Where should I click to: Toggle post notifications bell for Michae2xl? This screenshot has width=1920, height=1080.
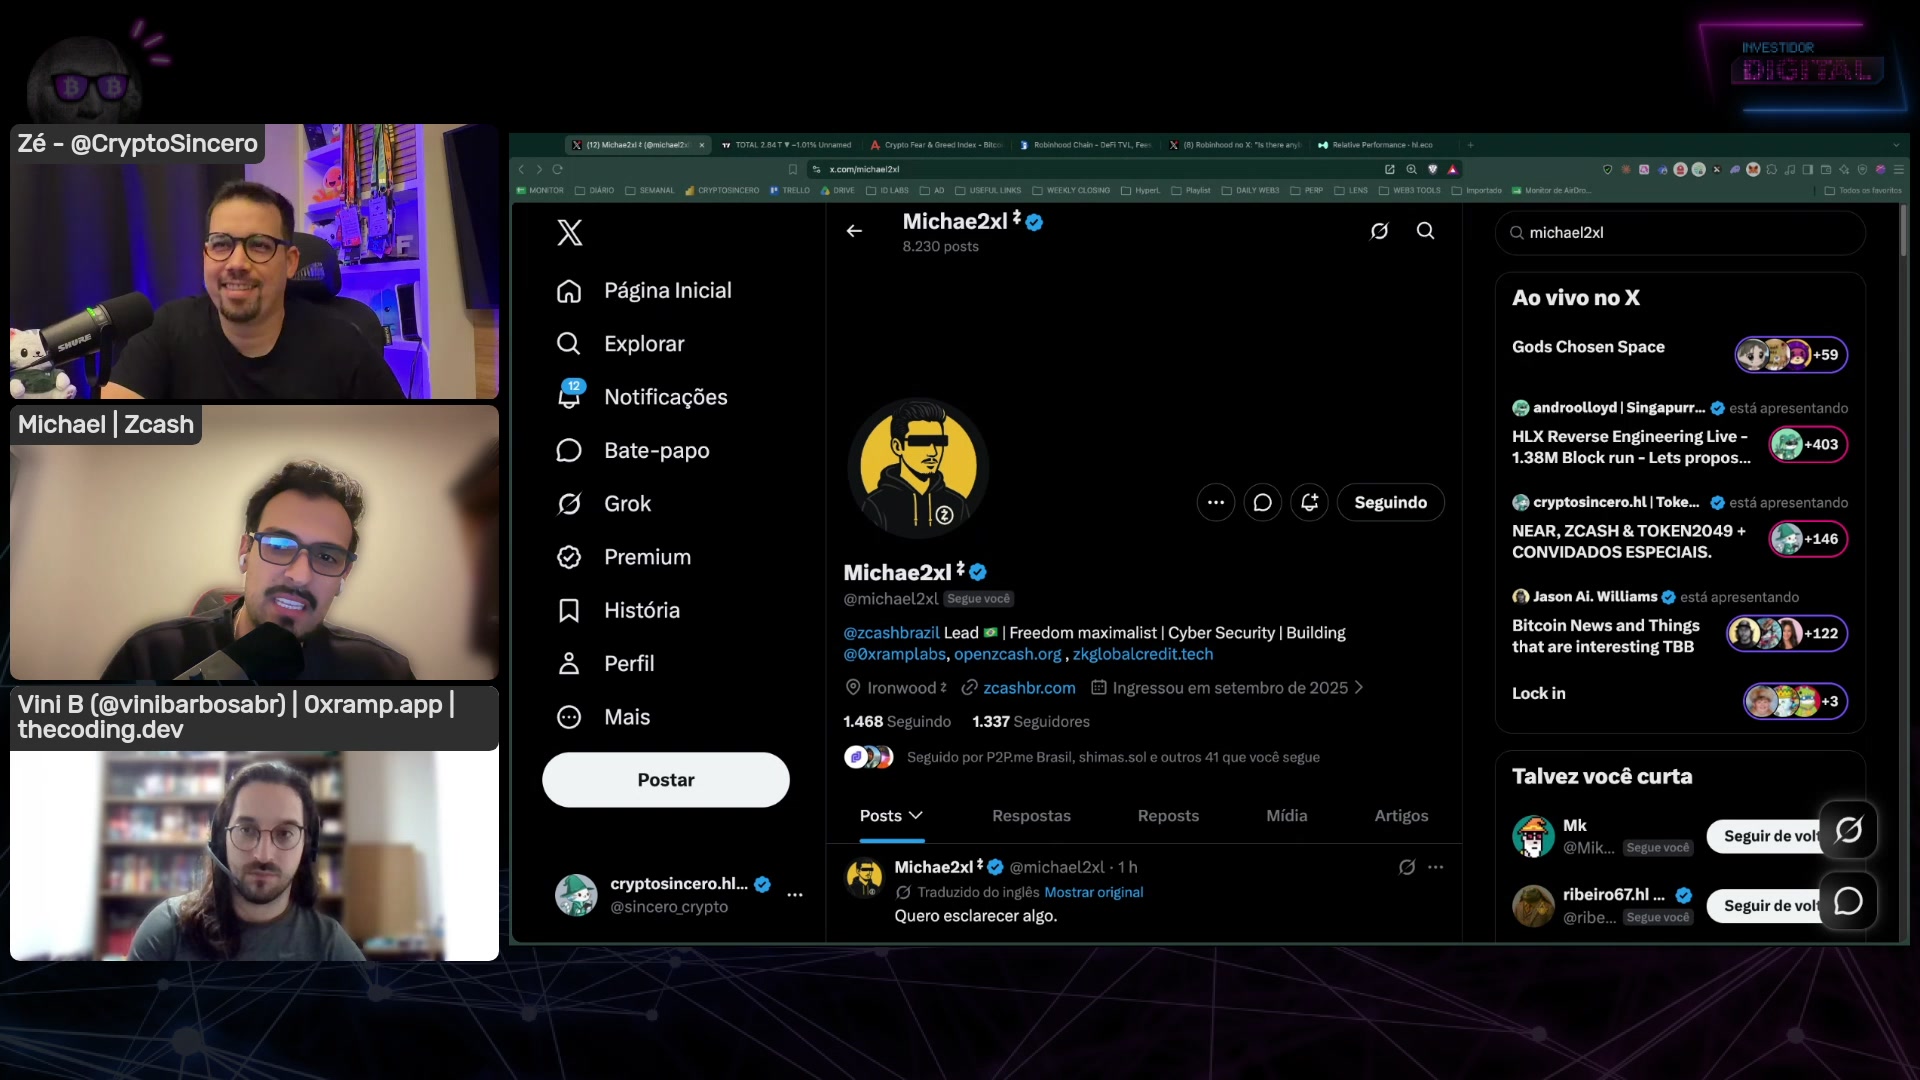coord(1310,502)
